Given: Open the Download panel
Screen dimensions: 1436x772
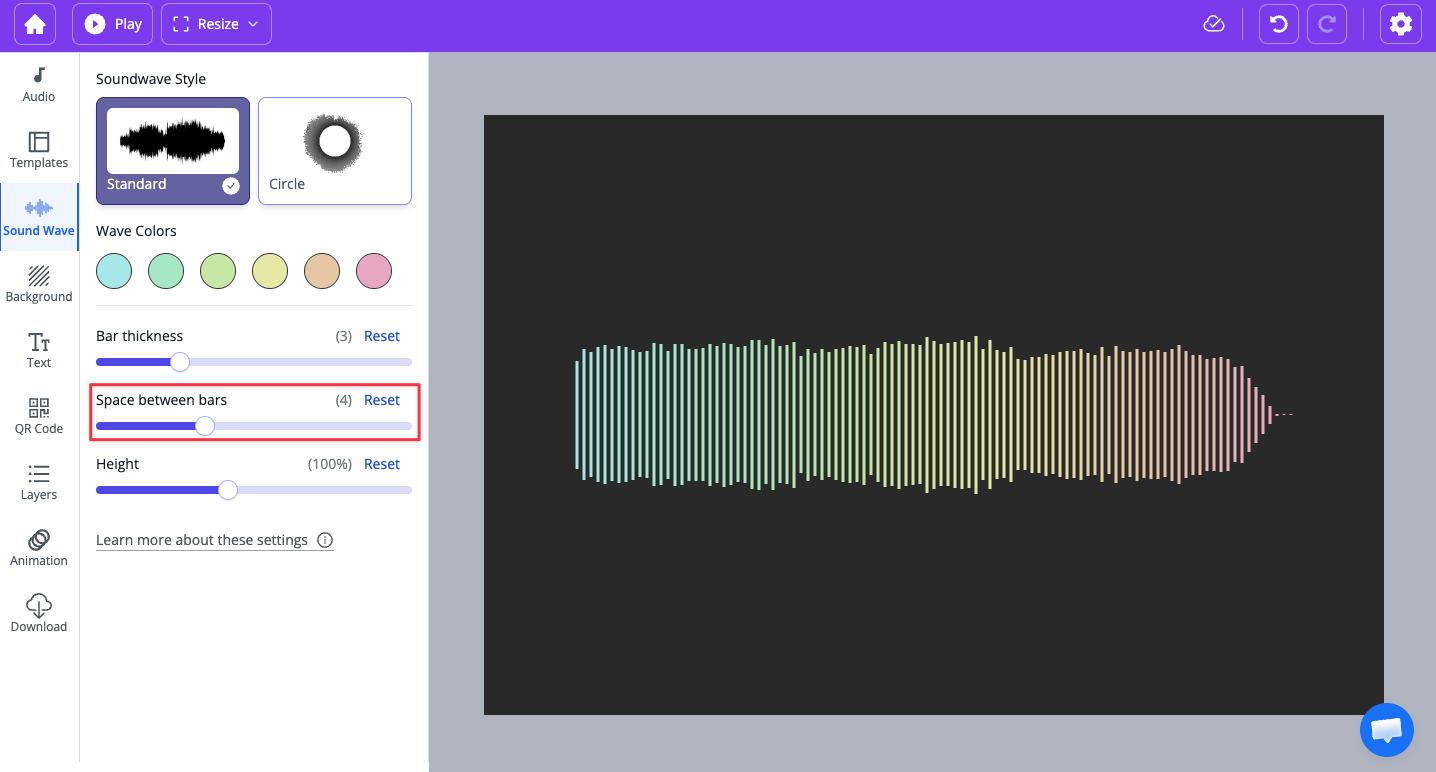Looking at the screenshot, I should [x=38, y=613].
